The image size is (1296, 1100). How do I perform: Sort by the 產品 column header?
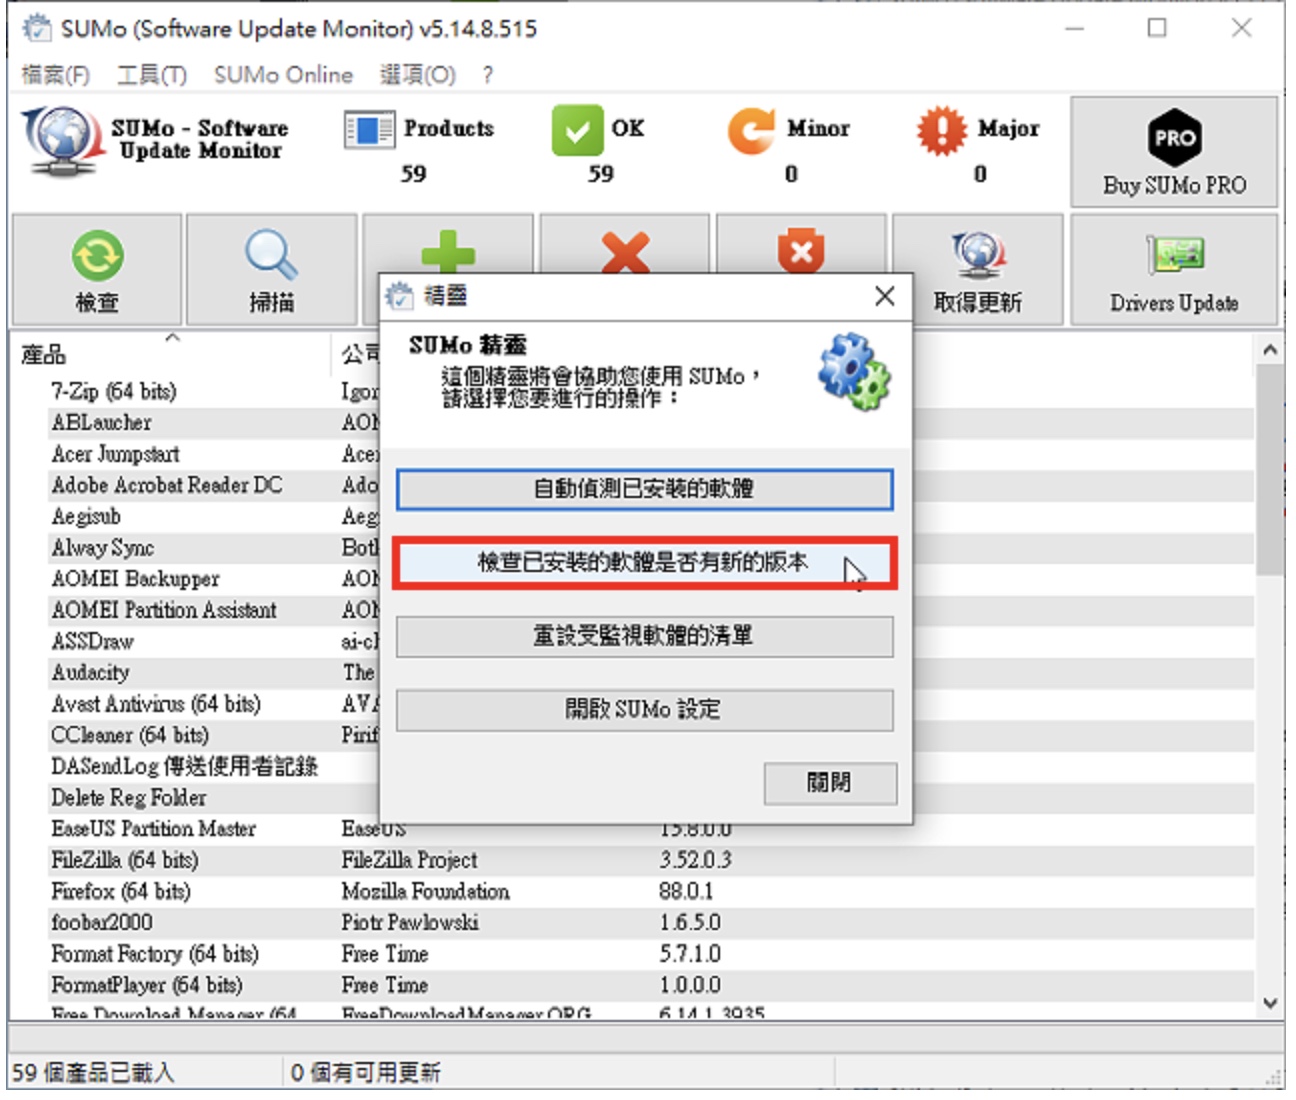170,353
